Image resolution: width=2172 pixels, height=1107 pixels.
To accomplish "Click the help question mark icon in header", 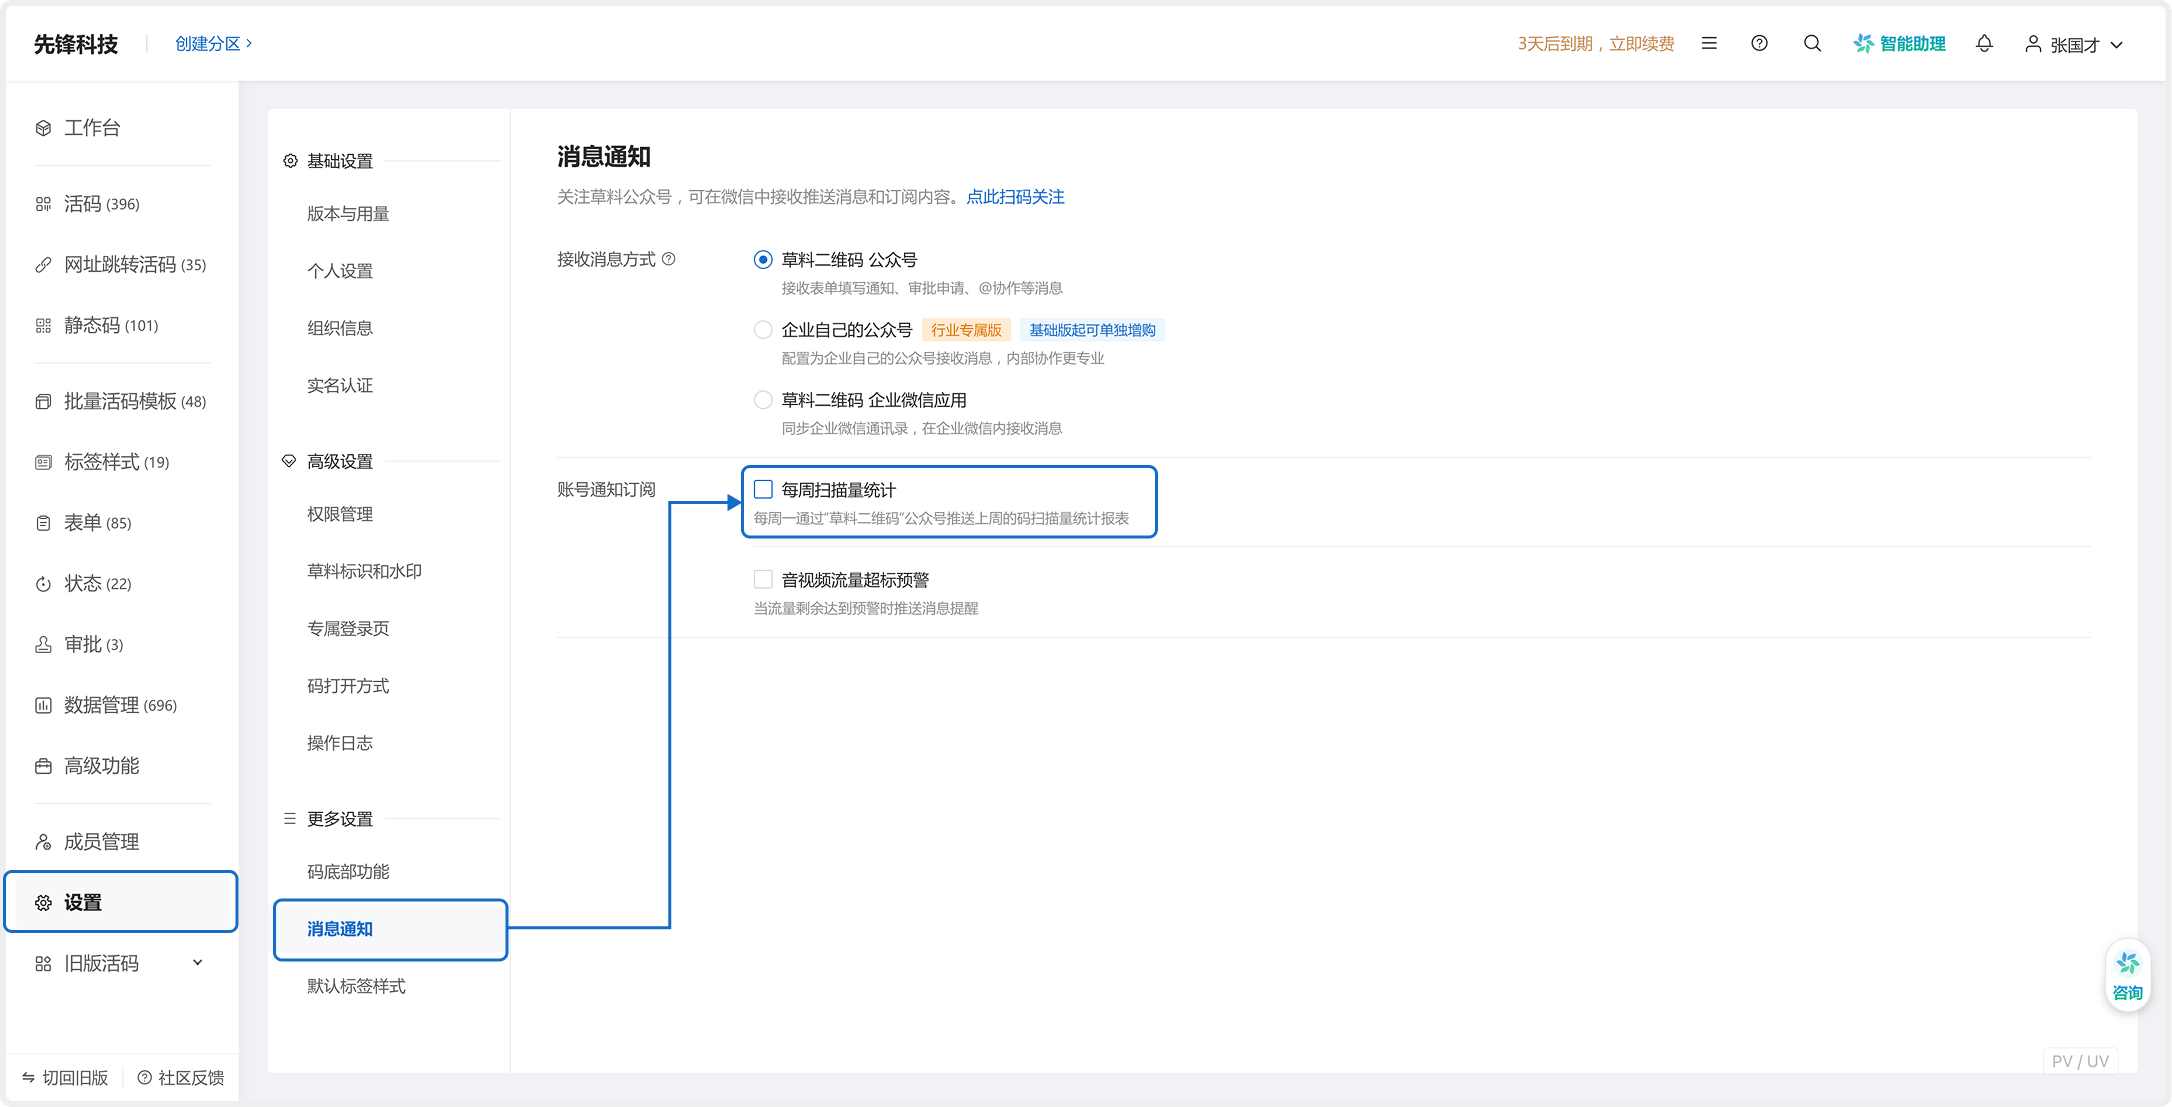I will point(1759,44).
